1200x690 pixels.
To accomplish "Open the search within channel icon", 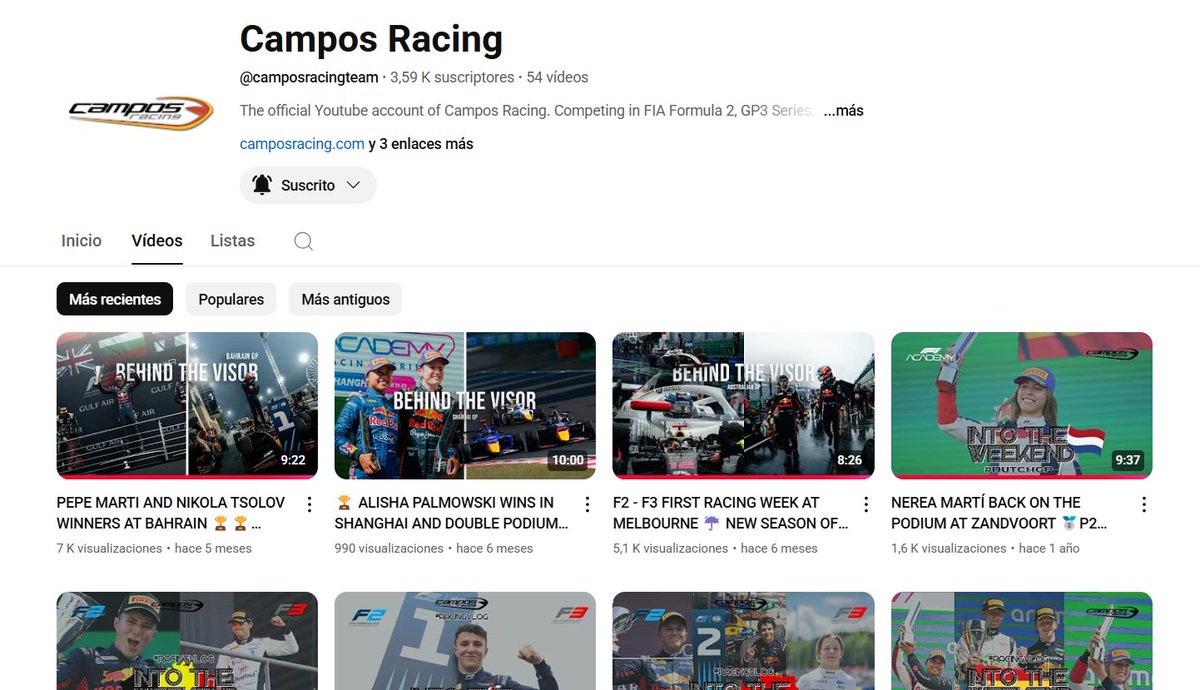I will pyautogui.click(x=303, y=240).
